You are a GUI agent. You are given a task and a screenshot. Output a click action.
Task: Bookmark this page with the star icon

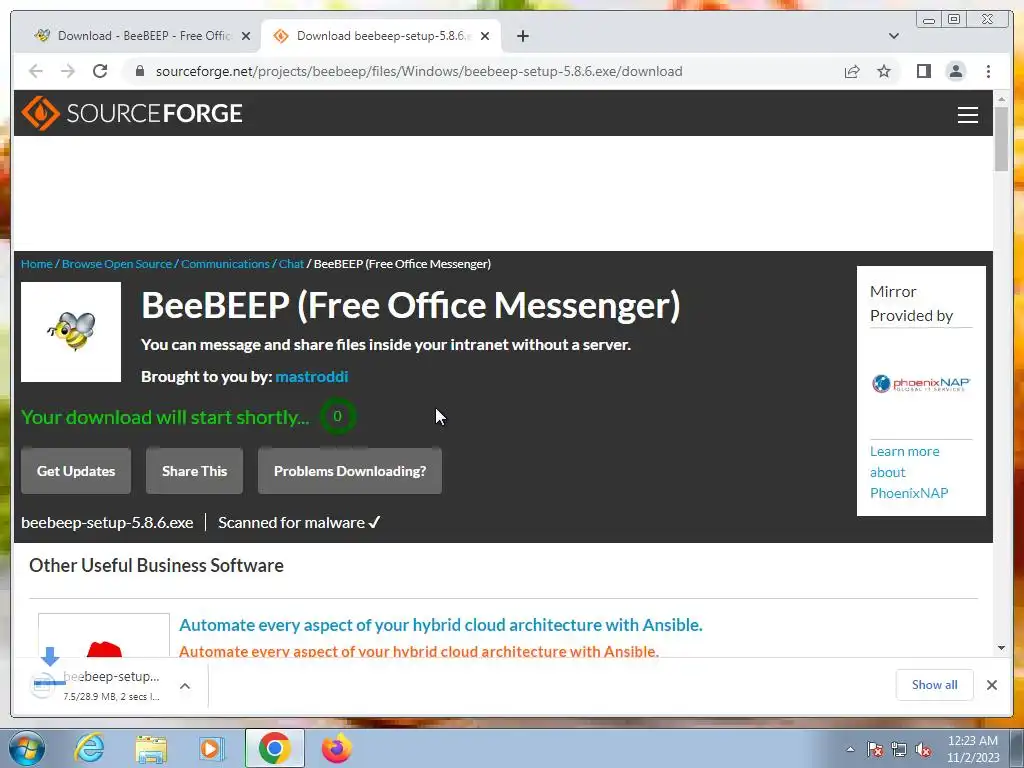[884, 71]
